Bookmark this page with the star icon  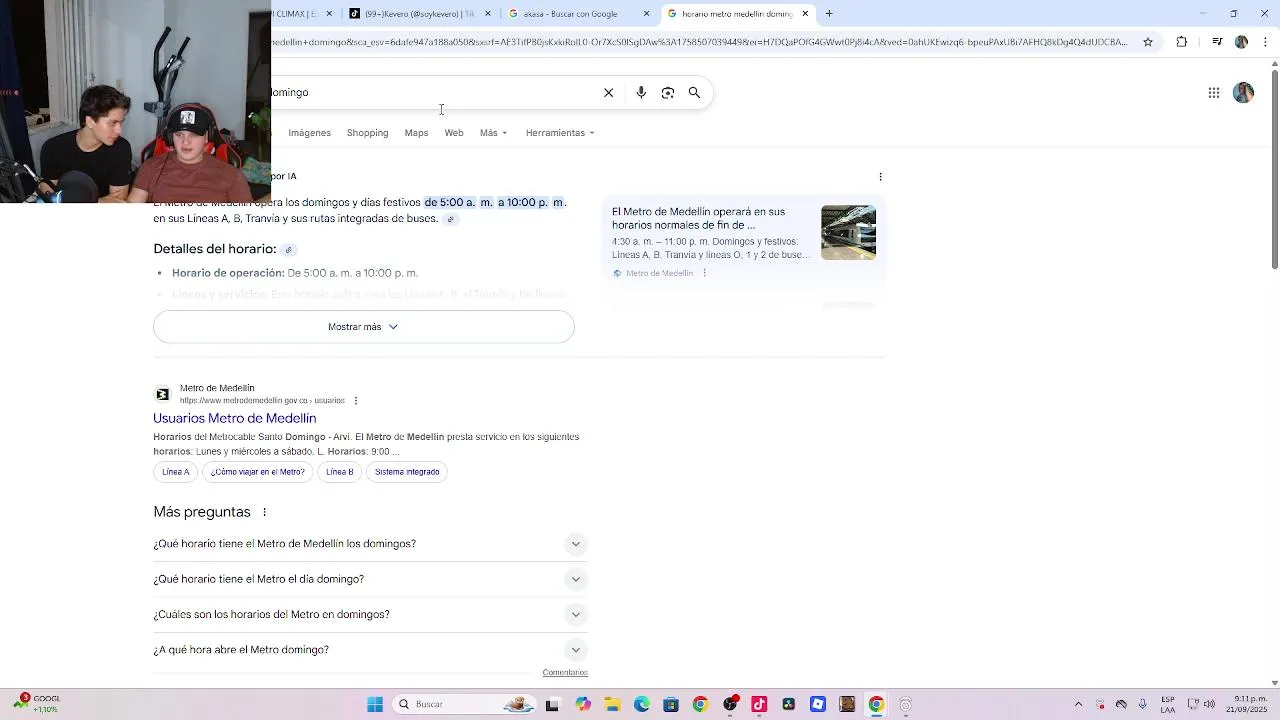coord(1148,42)
